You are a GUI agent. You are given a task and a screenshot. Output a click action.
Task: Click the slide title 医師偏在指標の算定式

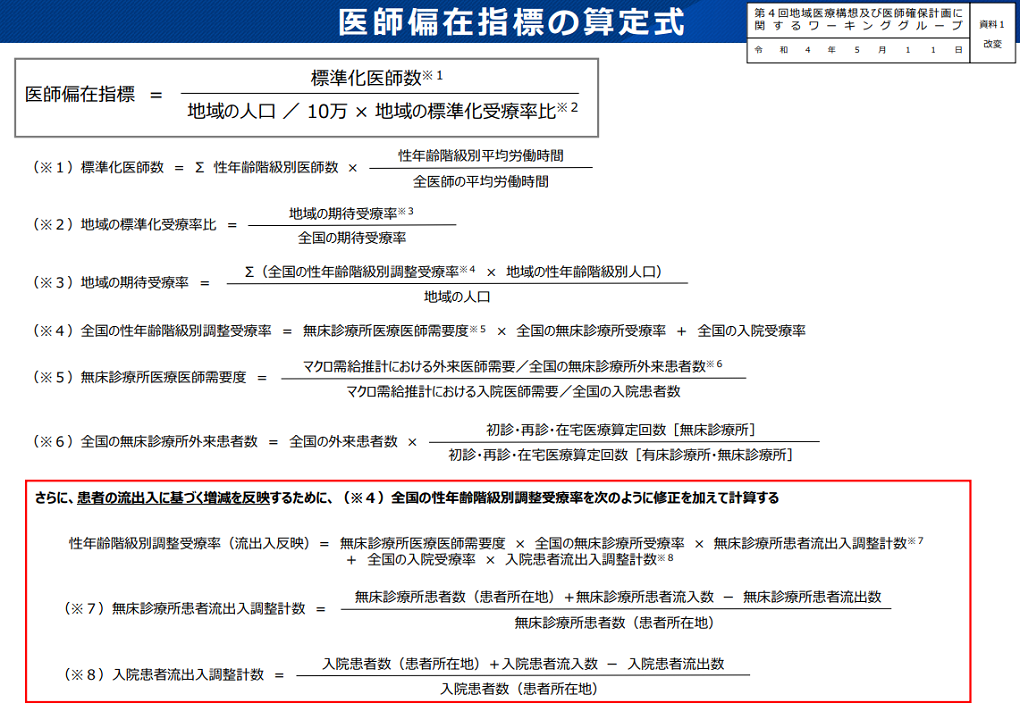511,22
